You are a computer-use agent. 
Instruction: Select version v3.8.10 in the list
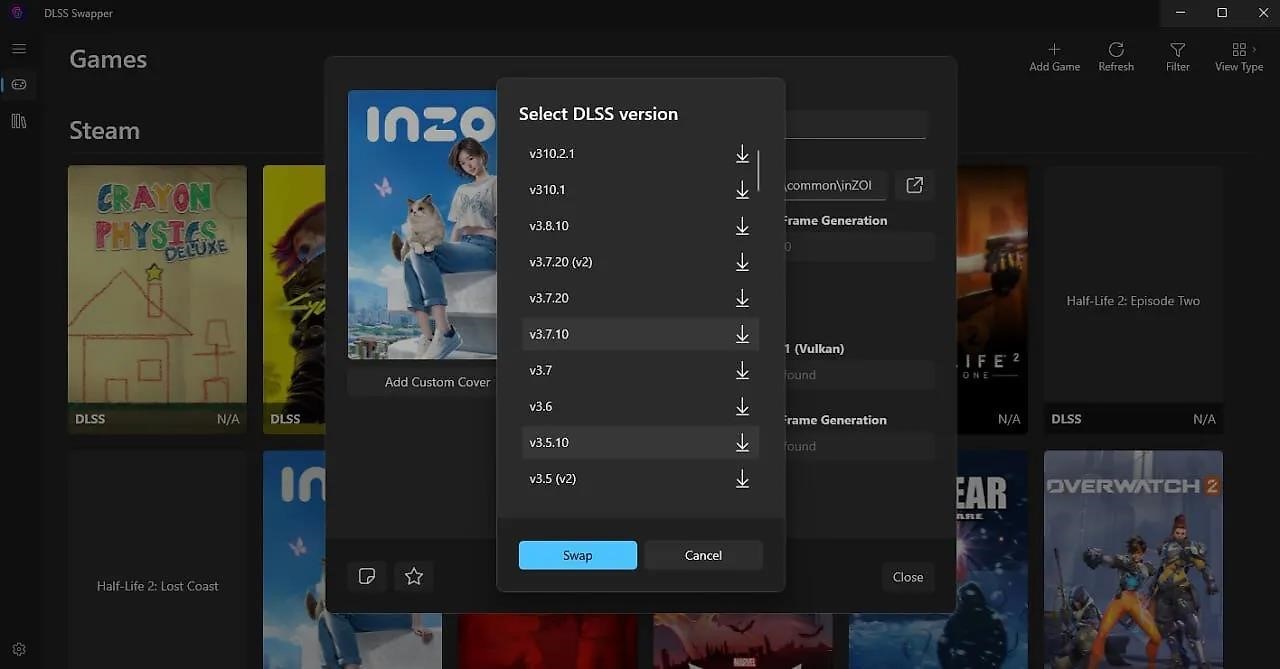click(640, 226)
